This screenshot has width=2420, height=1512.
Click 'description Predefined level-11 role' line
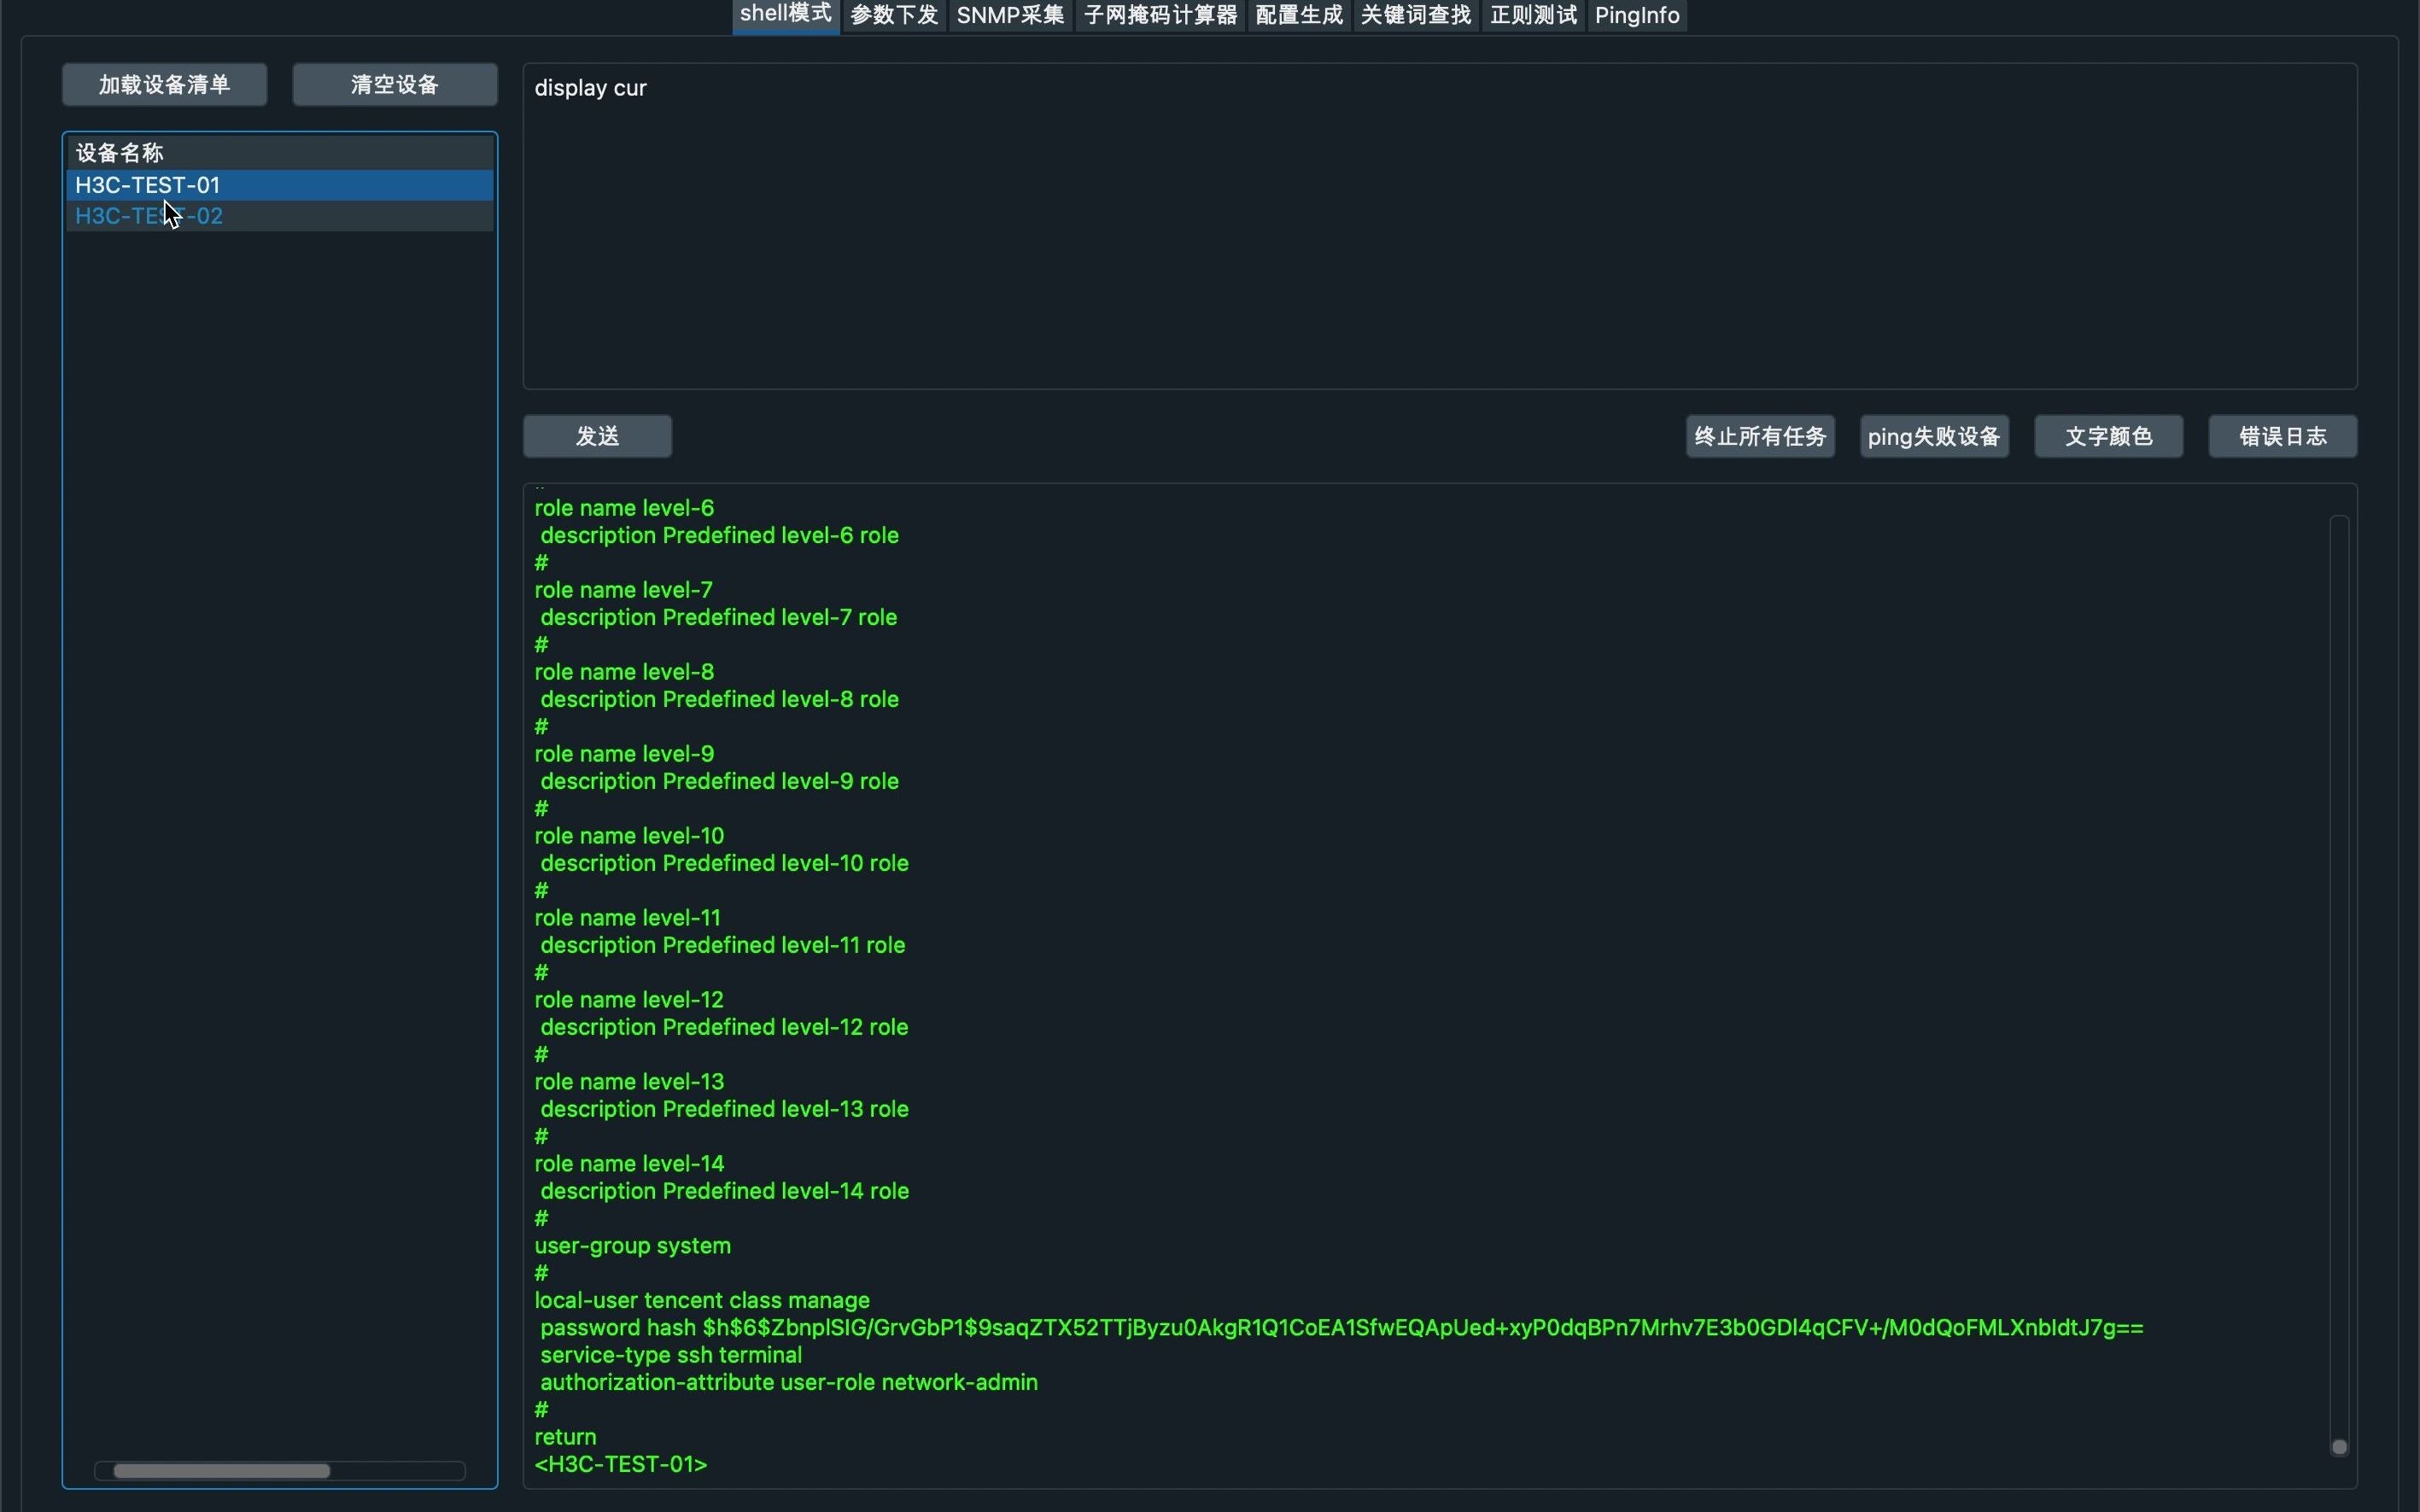pos(723,945)
